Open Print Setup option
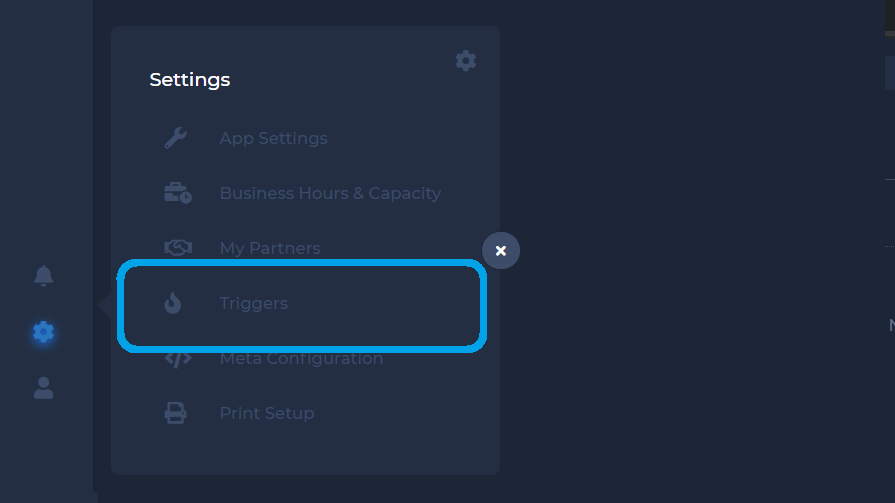895x503 pixels. 267,413
